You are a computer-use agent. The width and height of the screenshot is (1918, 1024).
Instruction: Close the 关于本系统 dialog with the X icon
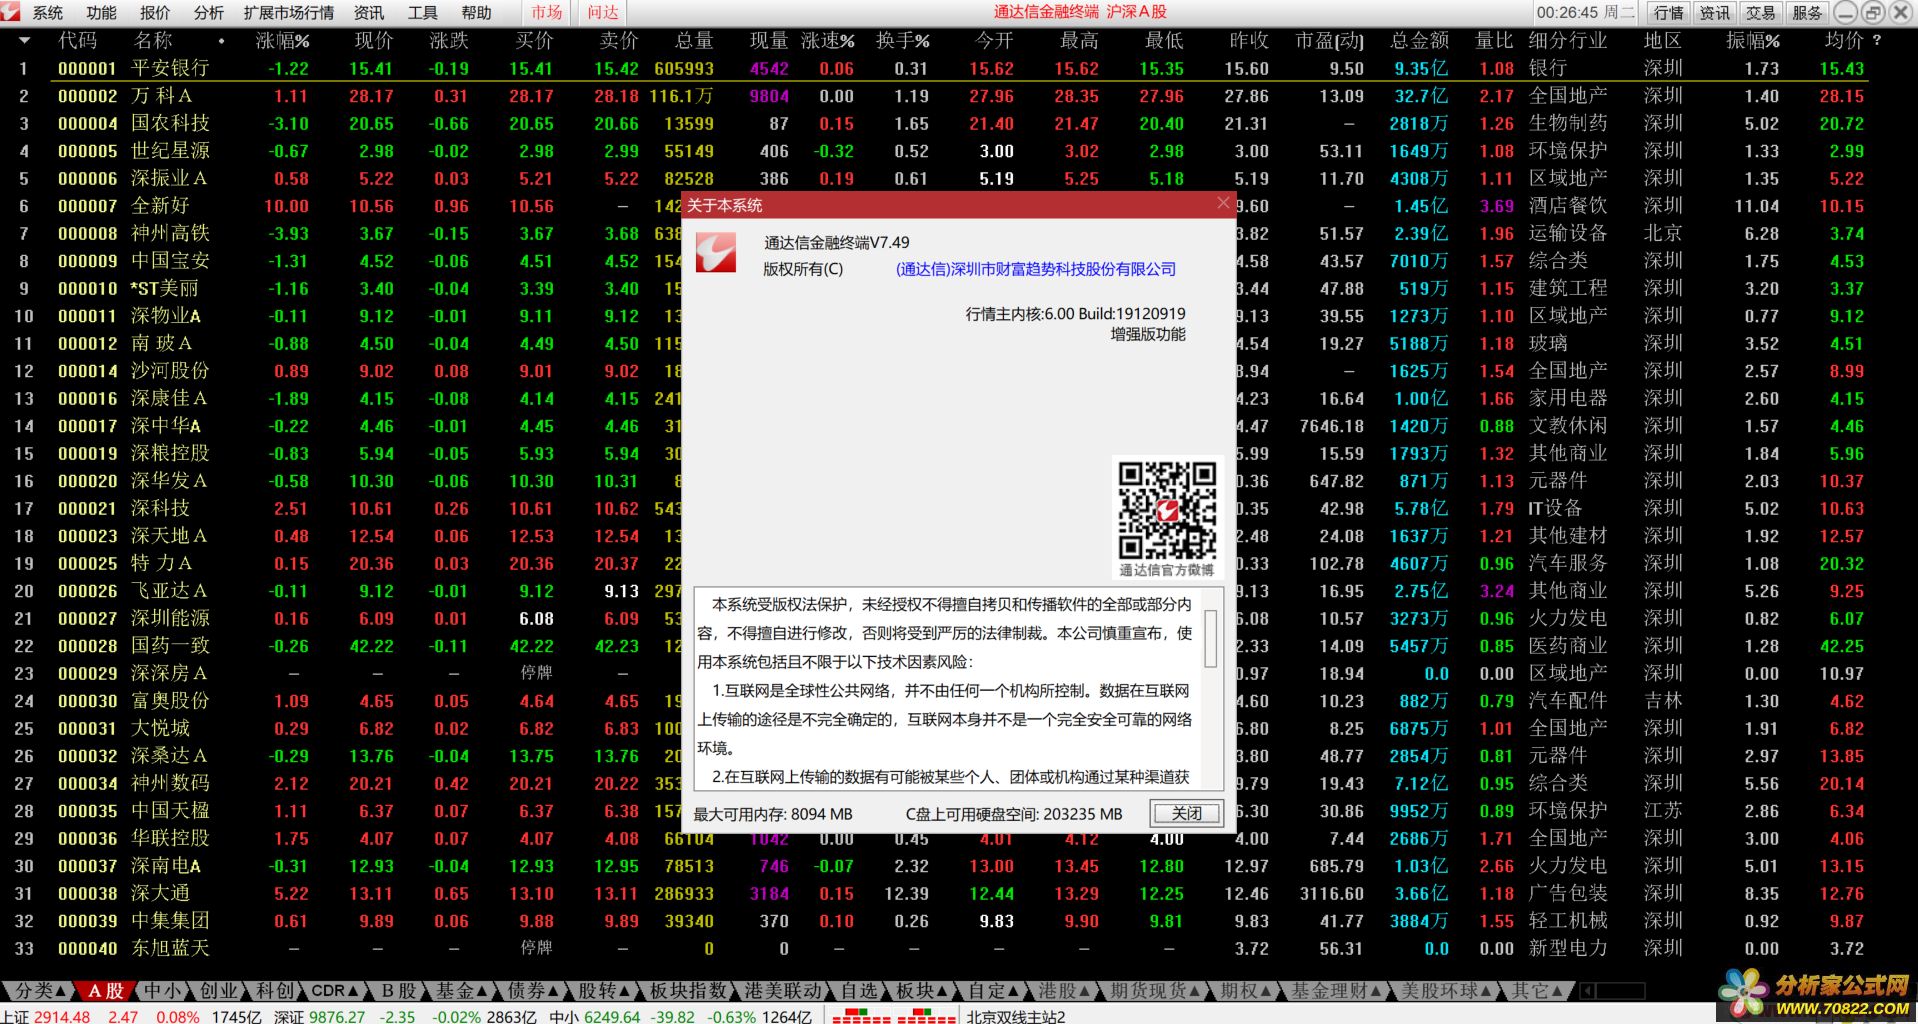click(1223, 203)
